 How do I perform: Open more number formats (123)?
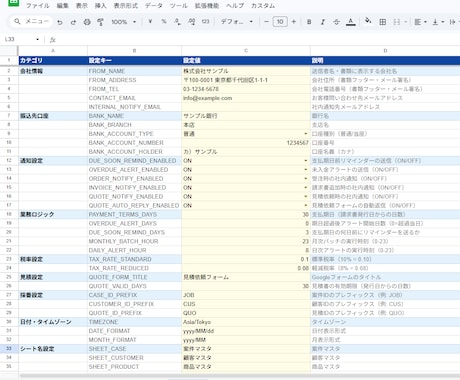tap(206, 22)
